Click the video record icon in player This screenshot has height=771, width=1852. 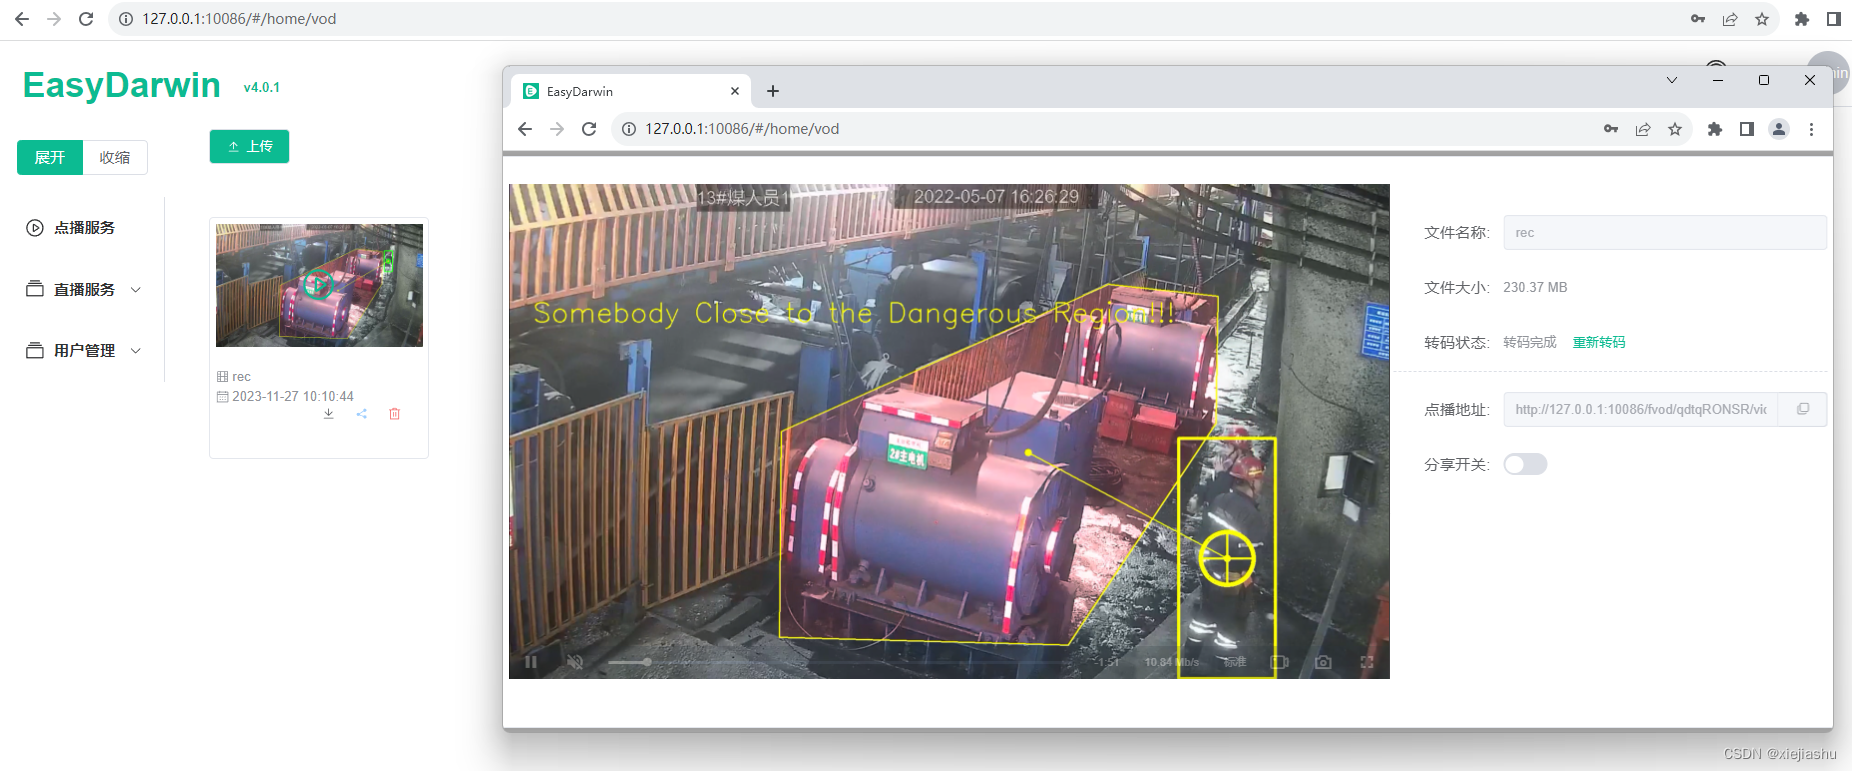click(x=1279, y=662)
